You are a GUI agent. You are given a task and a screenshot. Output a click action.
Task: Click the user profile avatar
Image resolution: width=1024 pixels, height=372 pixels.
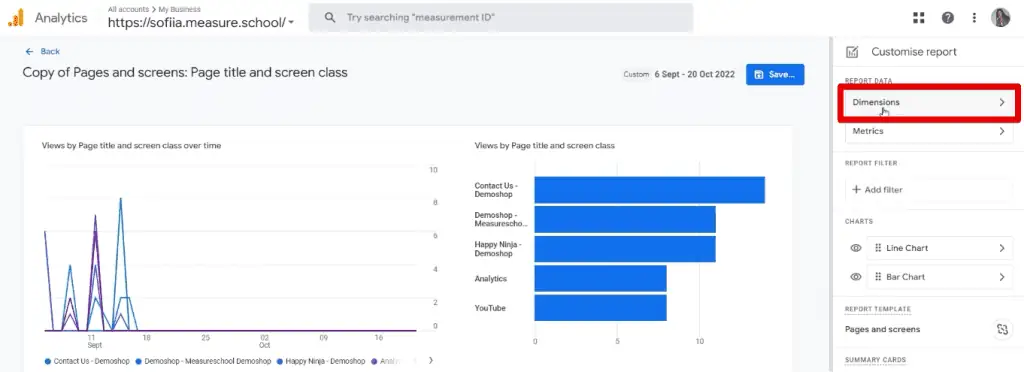tap(1000, 18)
